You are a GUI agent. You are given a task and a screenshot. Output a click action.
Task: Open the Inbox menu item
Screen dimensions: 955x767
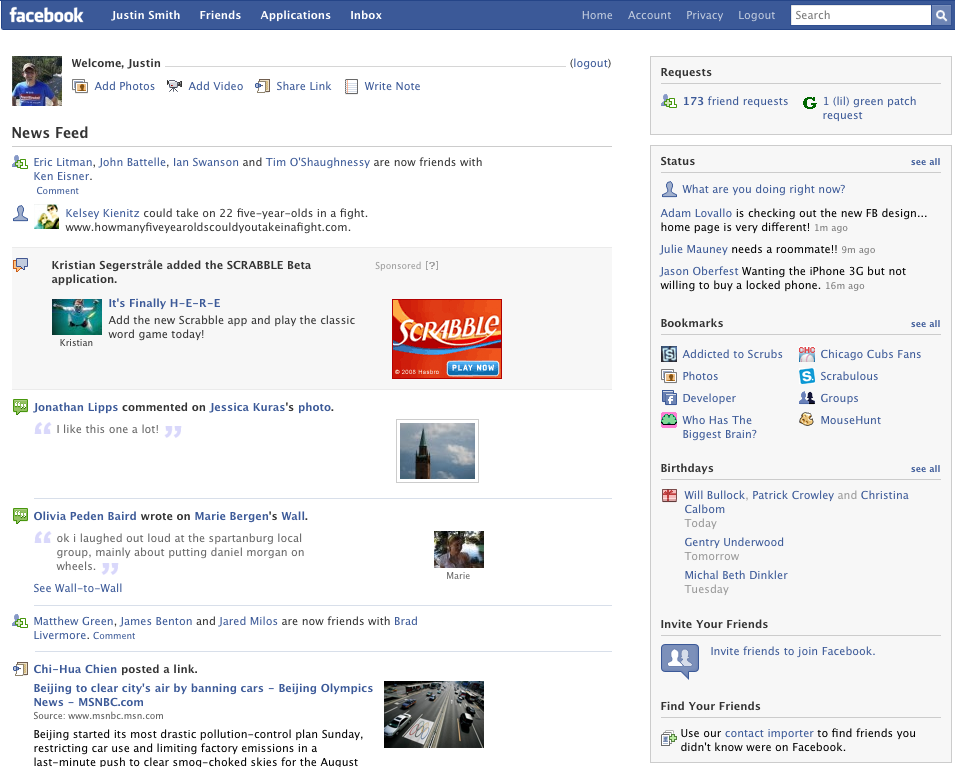tap(365, 15)
